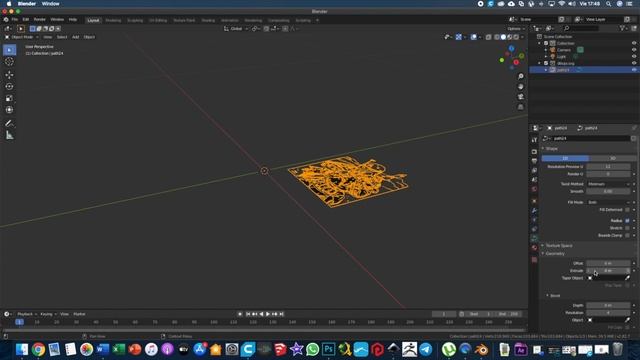
Task: Open Photoshop from the Dock
Action: (x=328, y=349)
